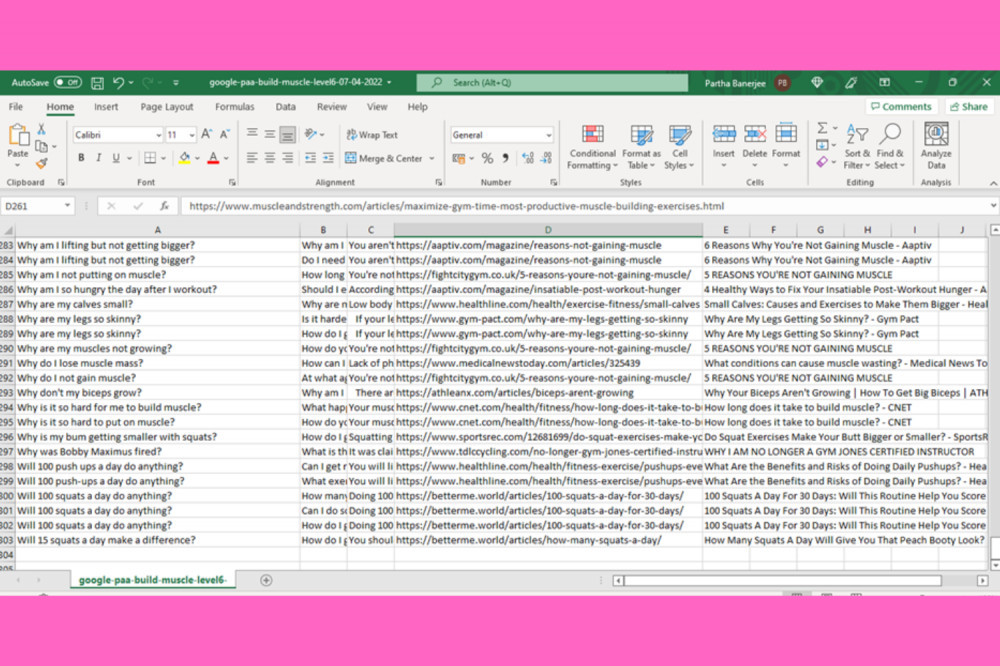Open the Font Color dropdown arrow

click(x=226, y=158)
